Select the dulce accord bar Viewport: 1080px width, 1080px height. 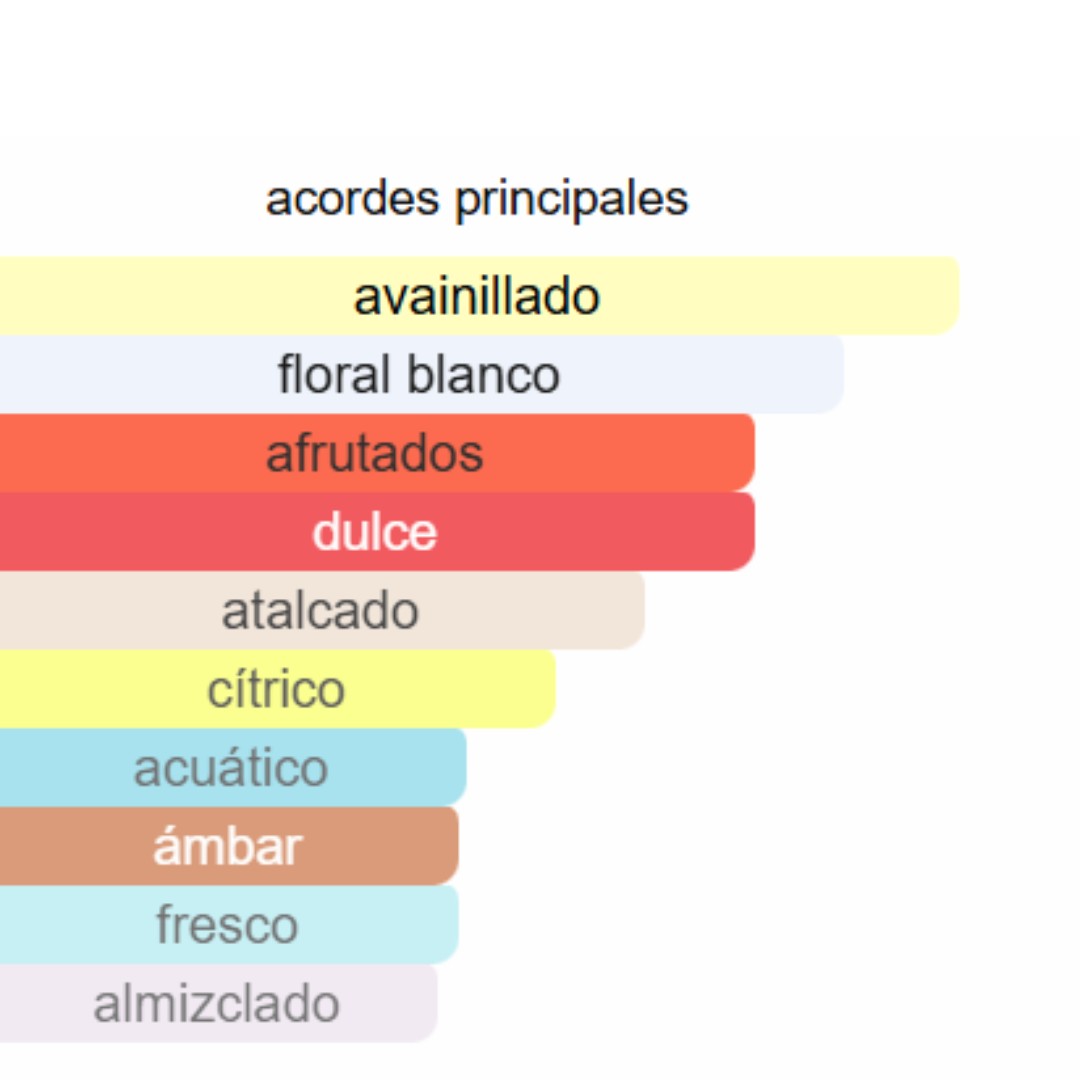[x=375, y=532]
